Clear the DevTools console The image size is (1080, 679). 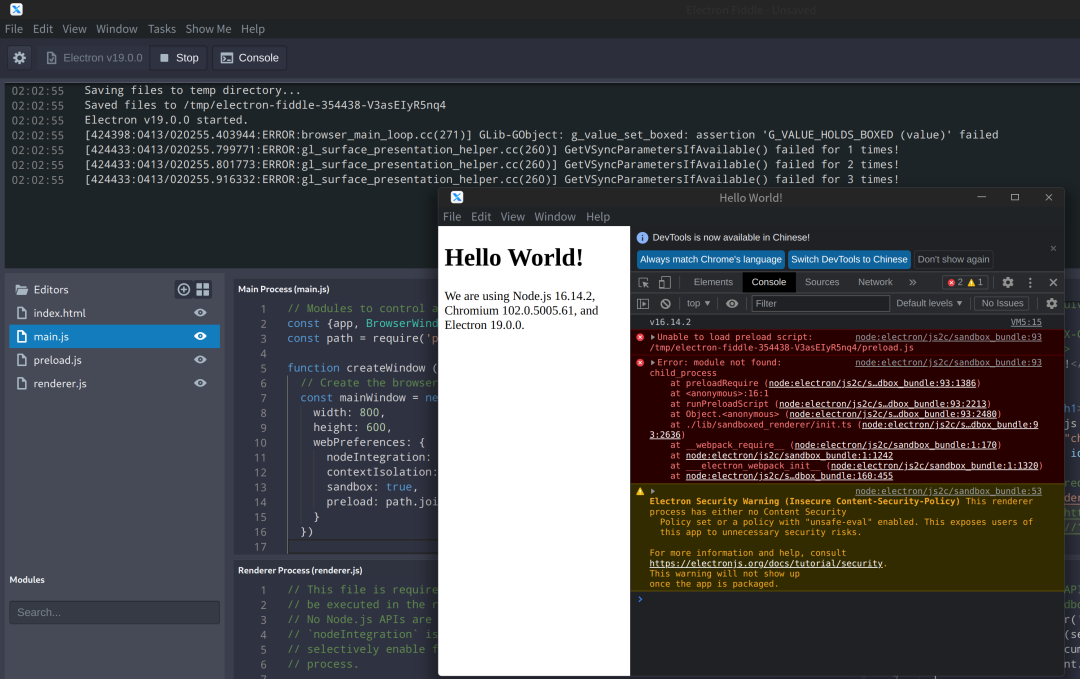(665, 303)
